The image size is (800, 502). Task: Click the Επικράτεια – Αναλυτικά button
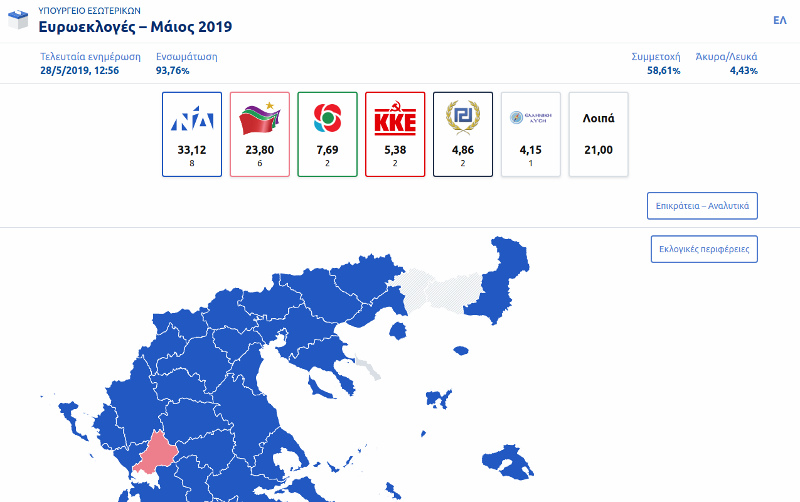702,206
